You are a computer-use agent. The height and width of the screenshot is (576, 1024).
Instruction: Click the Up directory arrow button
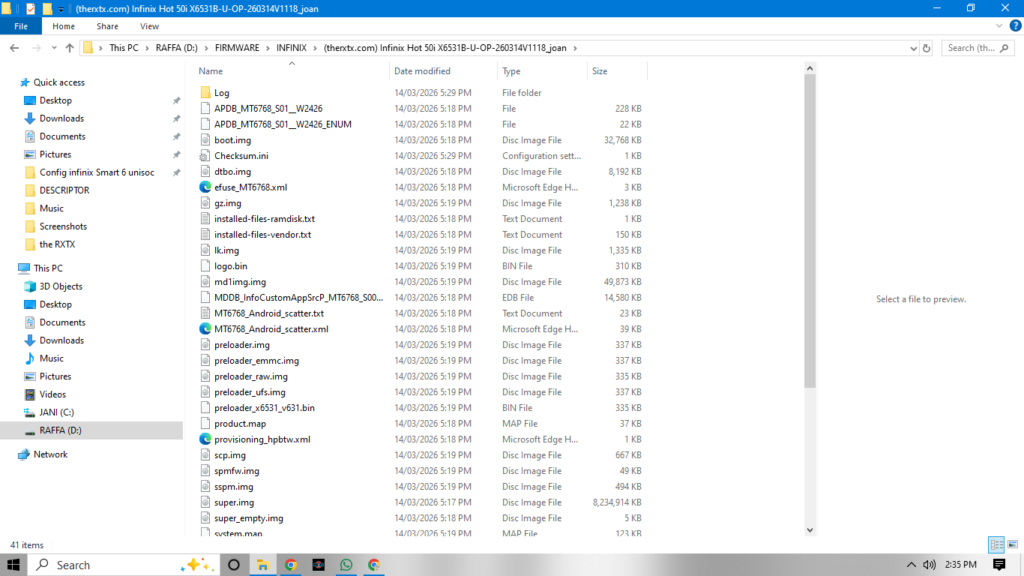point(69,47)
